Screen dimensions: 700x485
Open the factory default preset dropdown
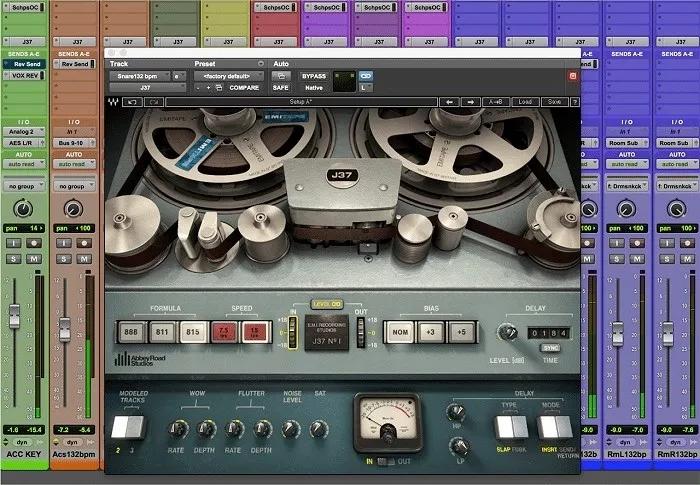229,76
